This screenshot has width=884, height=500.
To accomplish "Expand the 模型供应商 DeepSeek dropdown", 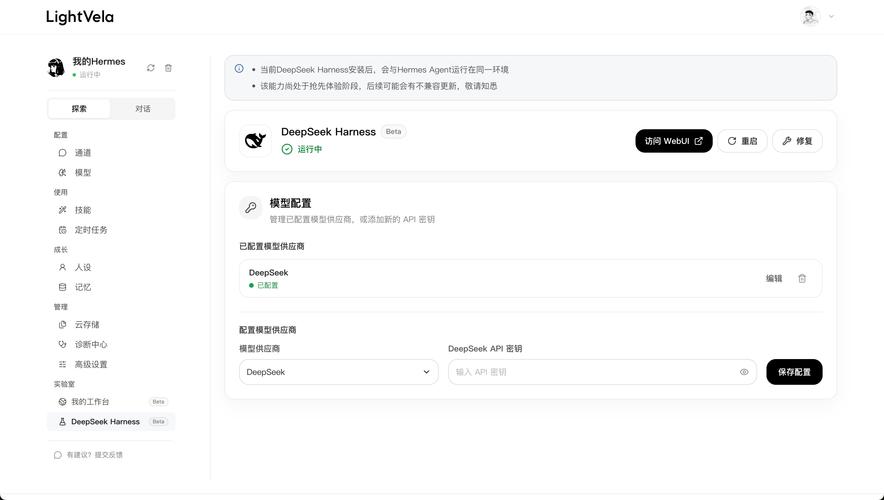I will pos(338,372).
